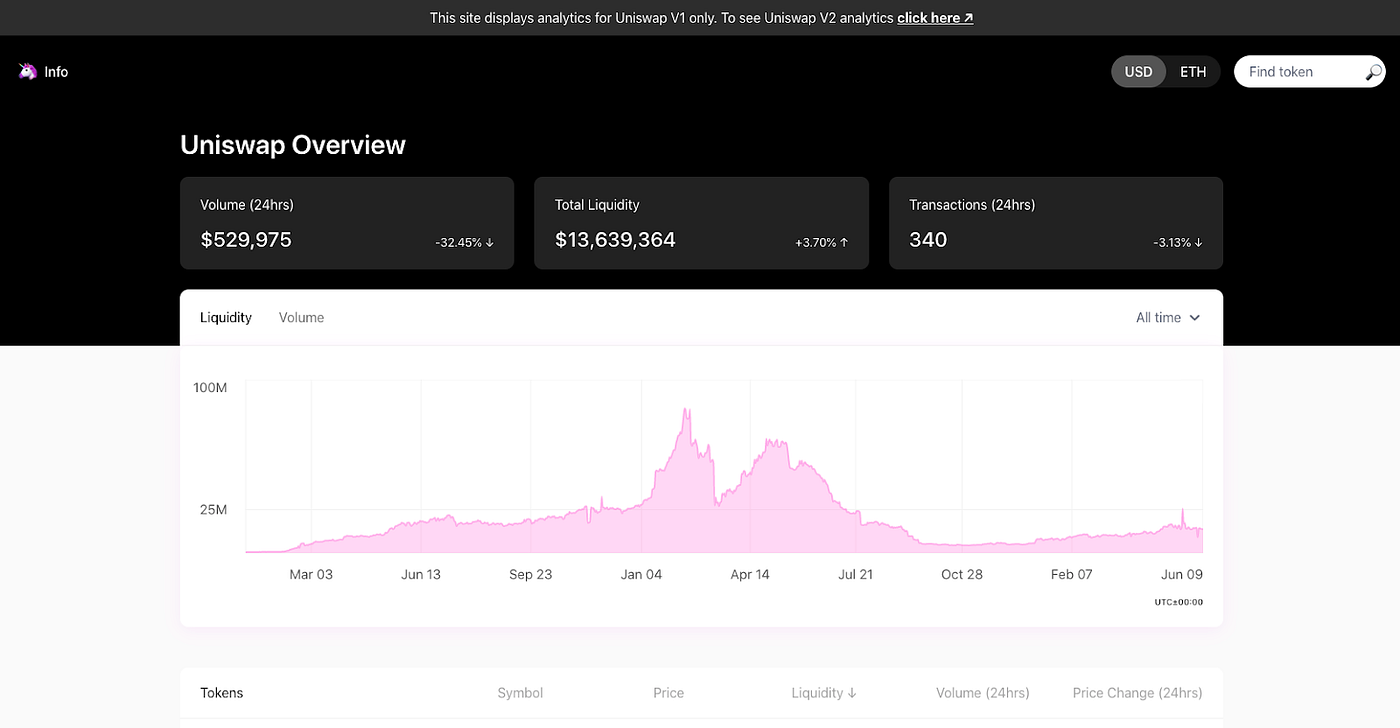Follow the 'click here' V2 analytics link
This screenshot has width=1400, height=728.
click(x=935, y=18)
